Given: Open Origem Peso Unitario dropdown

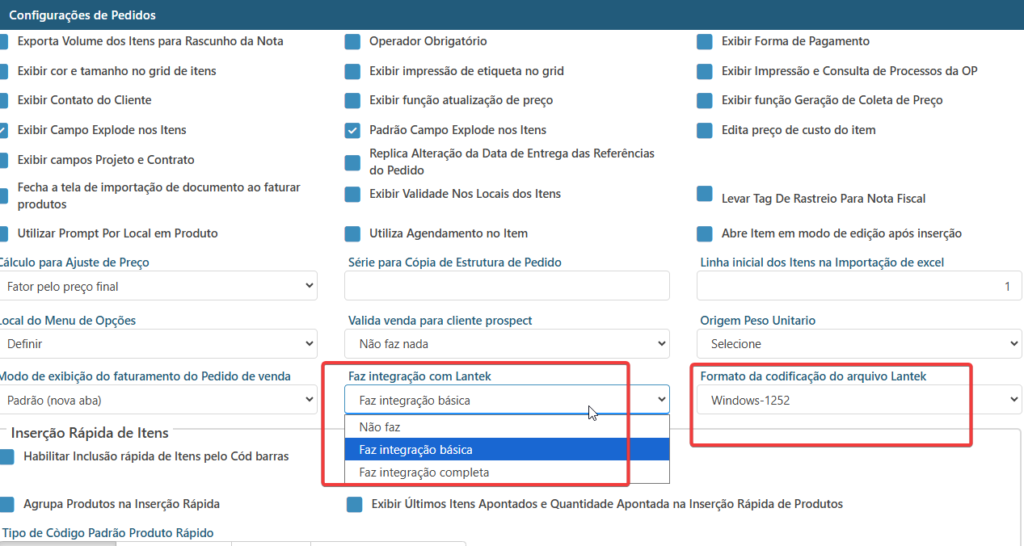Looking at the screenshot, I should pos(858,344).
